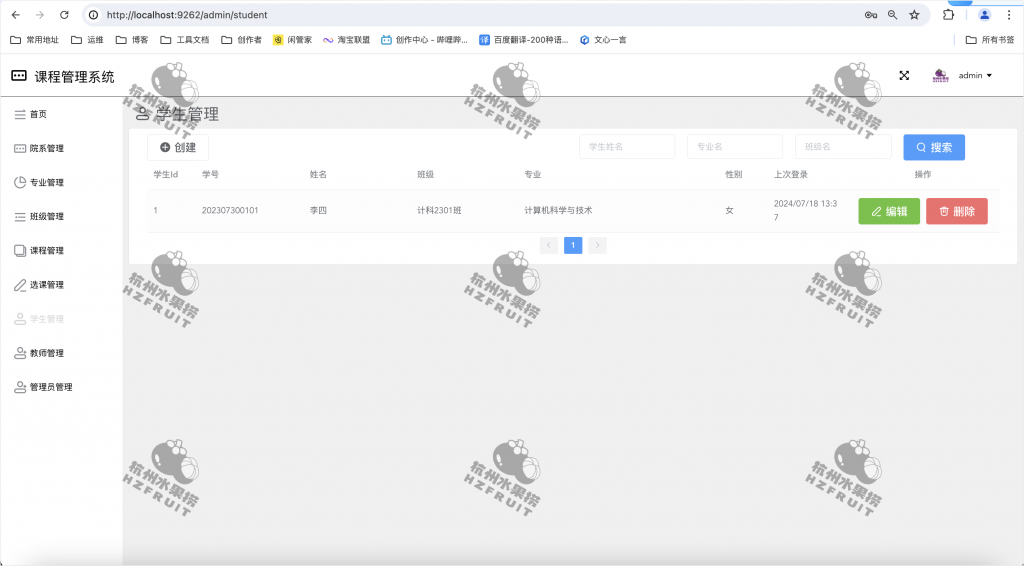Go to the next page of results
This screenshot has height=566, width=1024.
(x=598, y=245)
